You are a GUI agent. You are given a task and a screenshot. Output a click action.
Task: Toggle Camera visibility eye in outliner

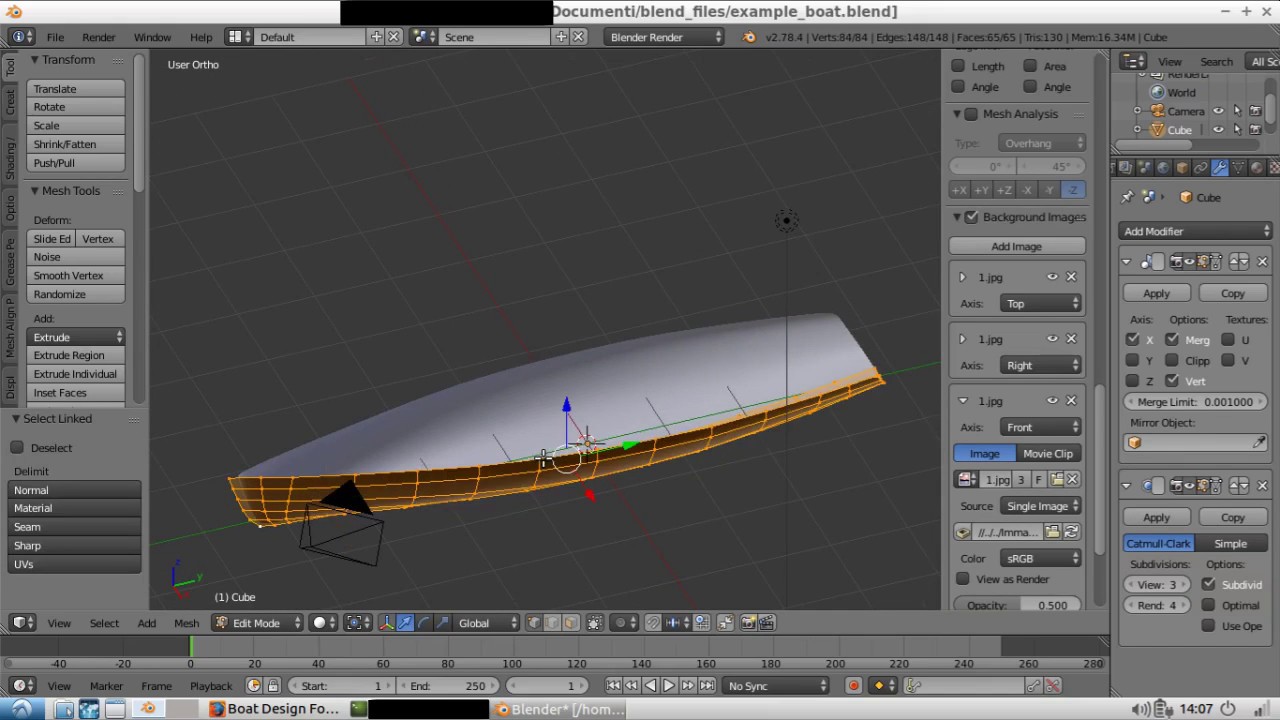click(x=1218, y=111)
